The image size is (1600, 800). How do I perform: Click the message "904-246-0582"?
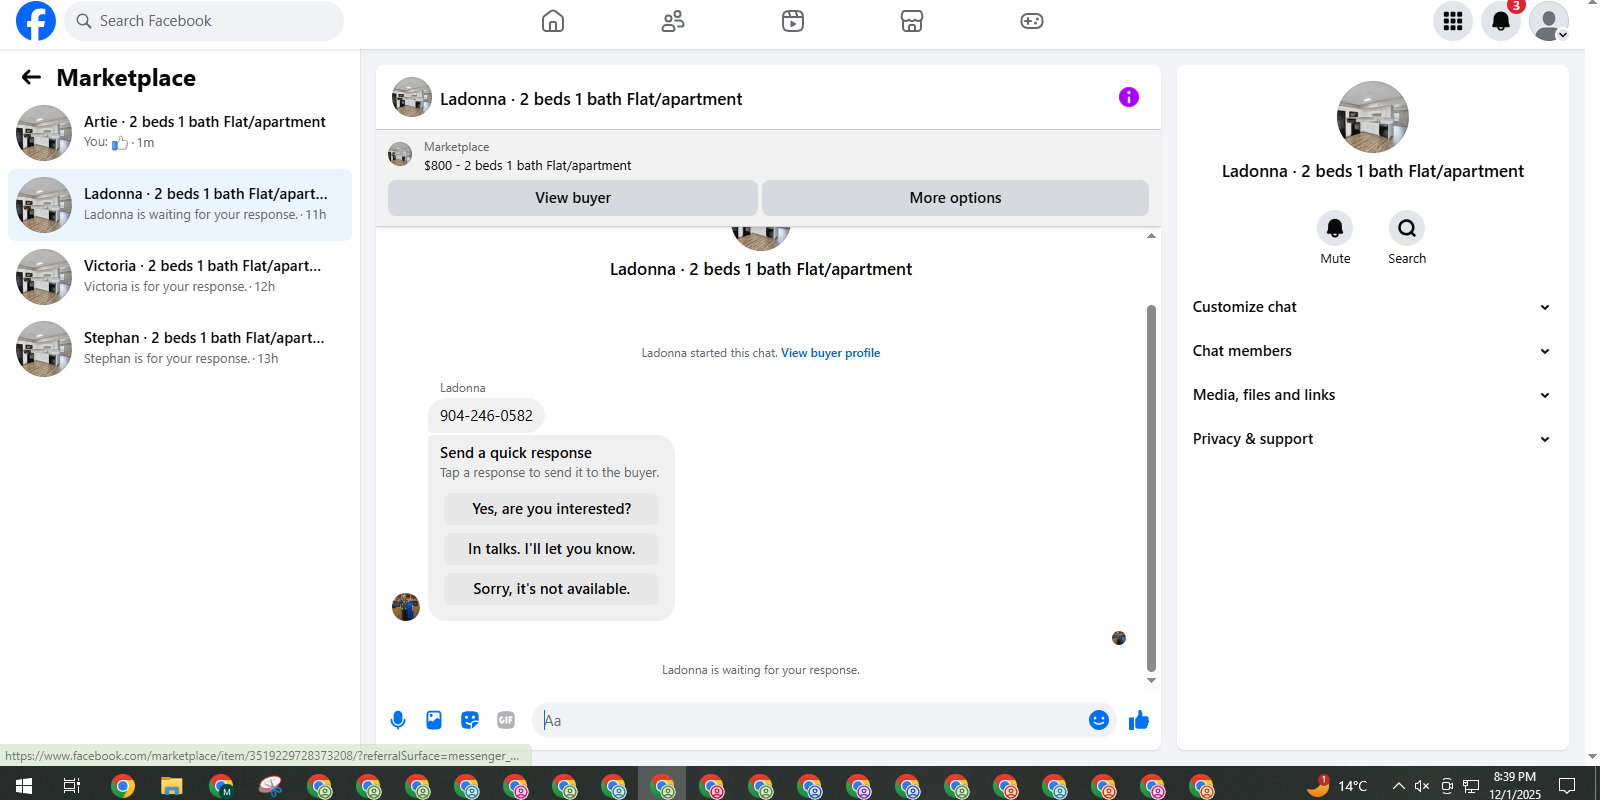pyautogui.click(x=487, y=416)
